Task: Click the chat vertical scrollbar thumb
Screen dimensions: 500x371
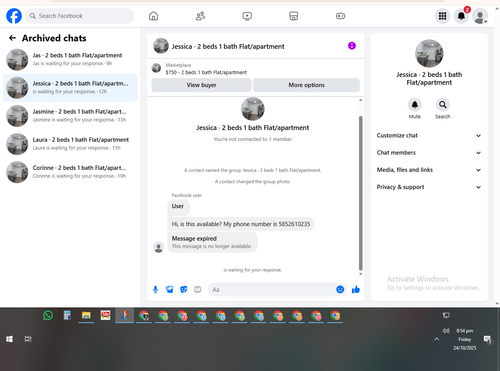Action: (360, 193)
